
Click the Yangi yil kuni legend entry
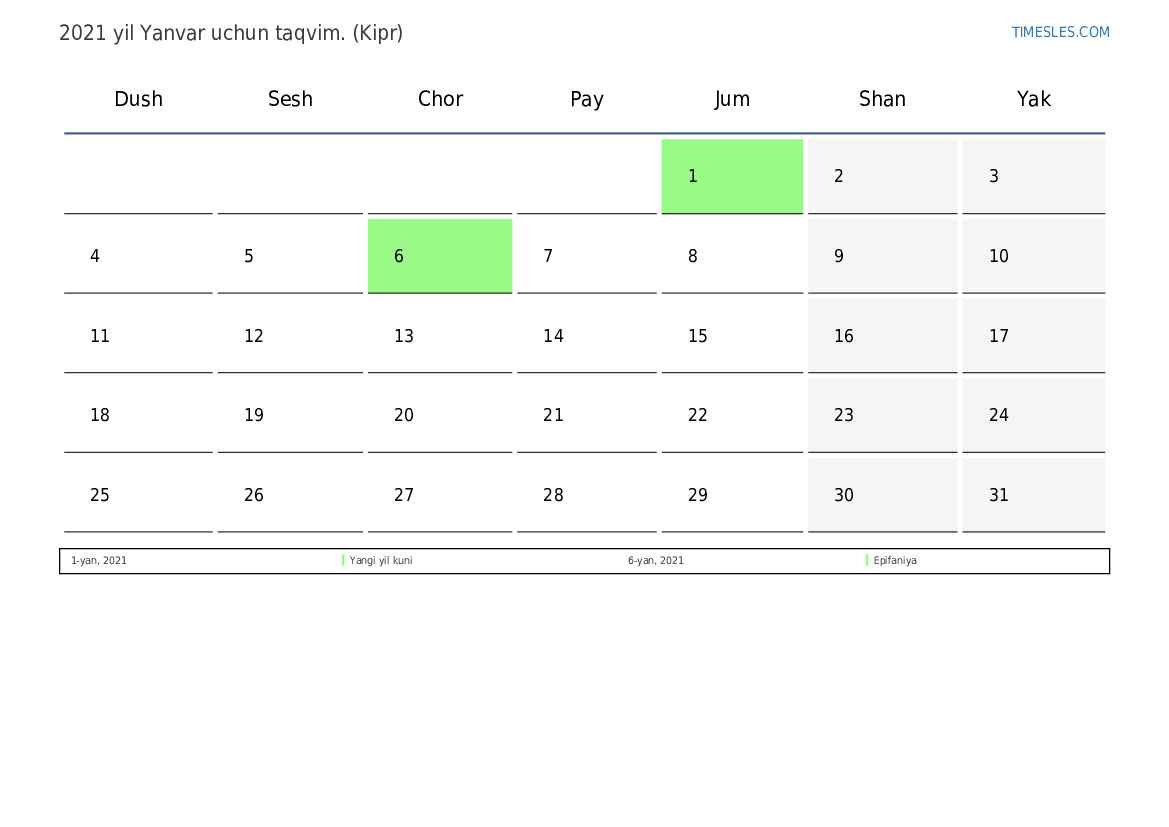coord(380,561)
